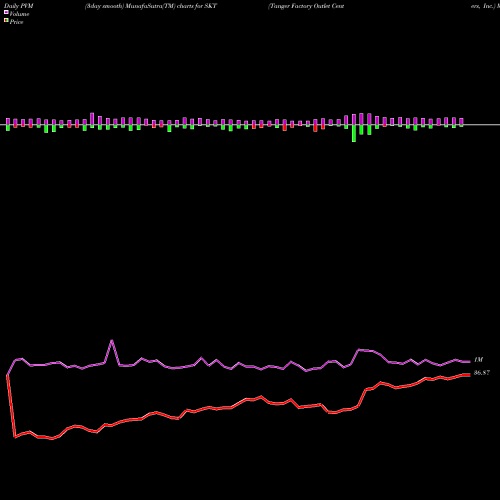Click the '86.87' price value label
Image resolution: width=500 pixels, height=500 pixels.
(482, 373)
